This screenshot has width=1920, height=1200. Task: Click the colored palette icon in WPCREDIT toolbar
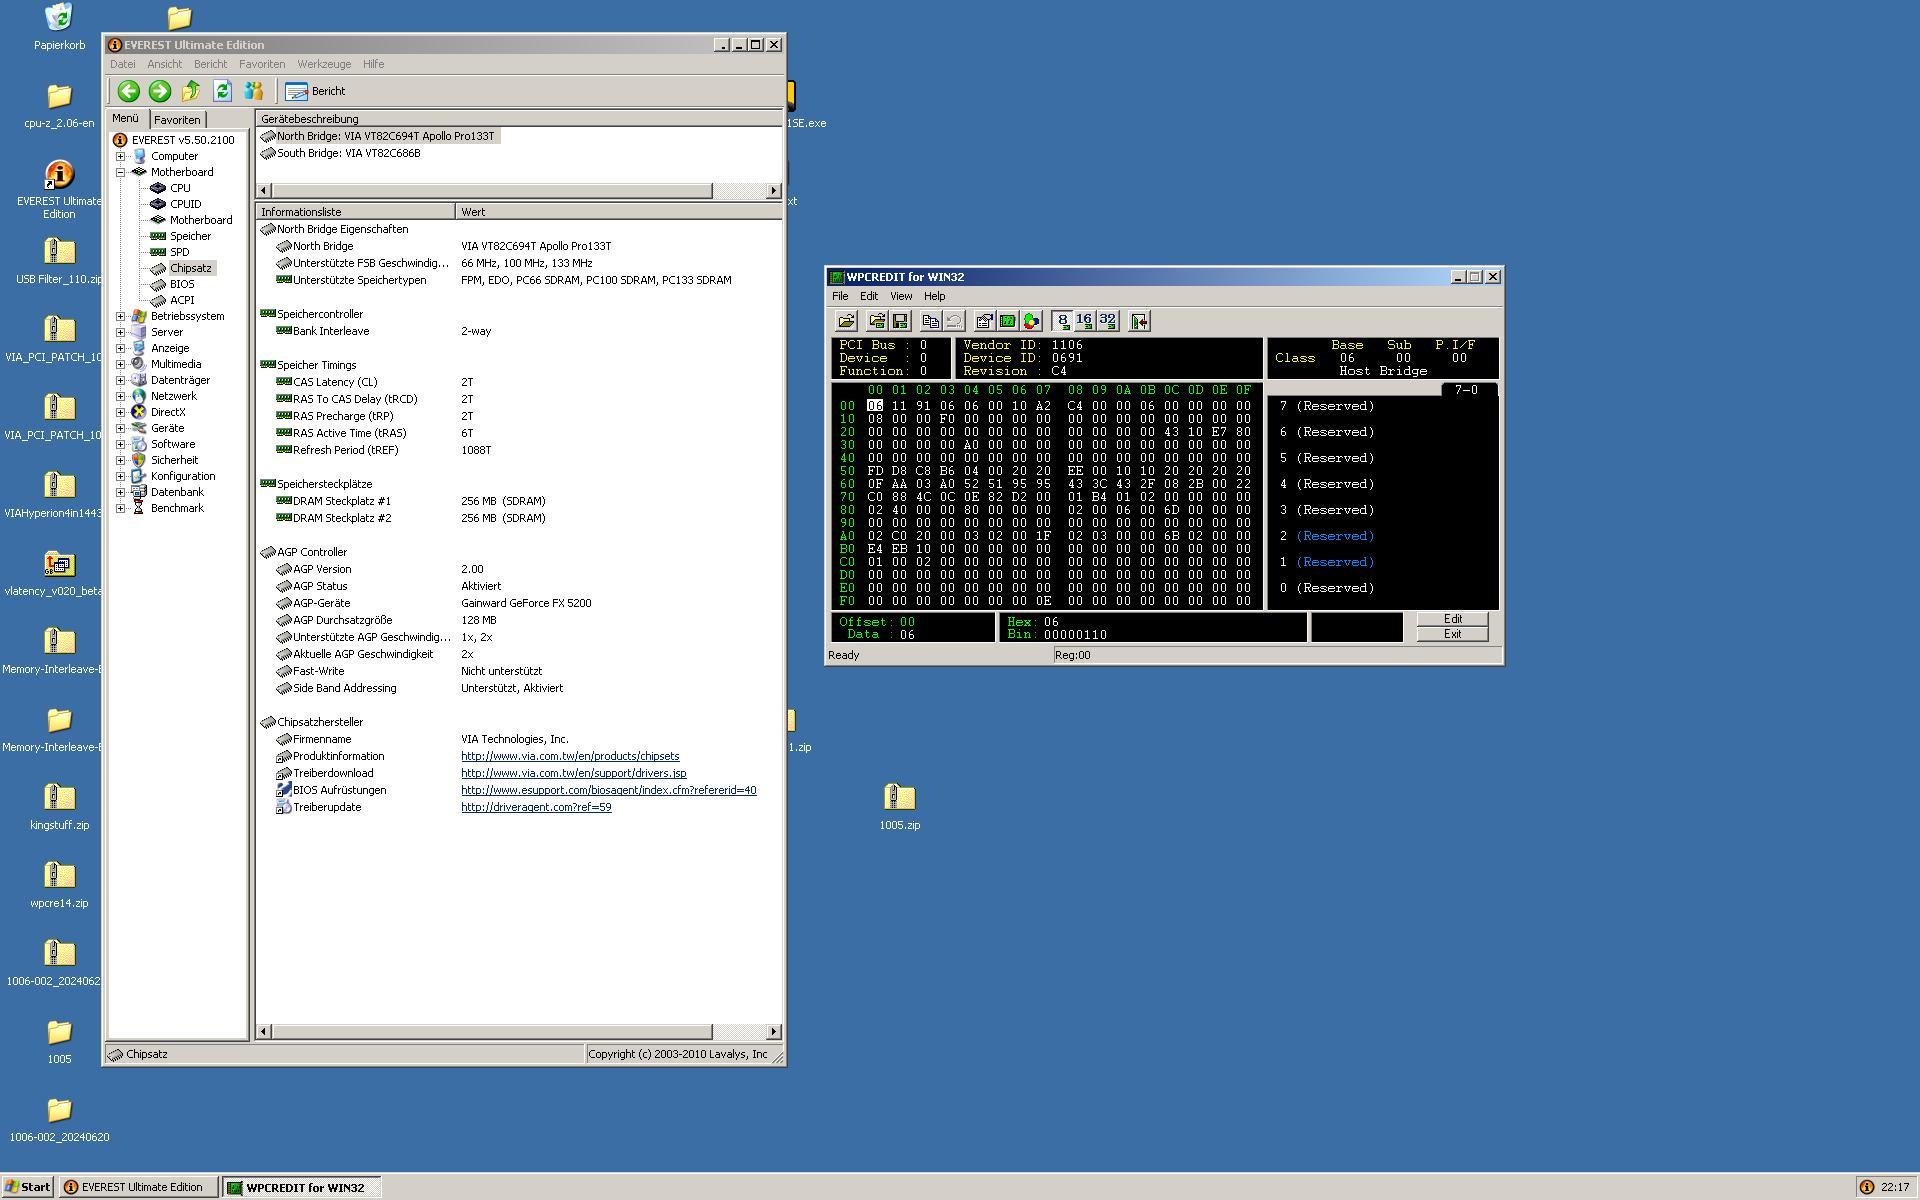[1032, 321]
